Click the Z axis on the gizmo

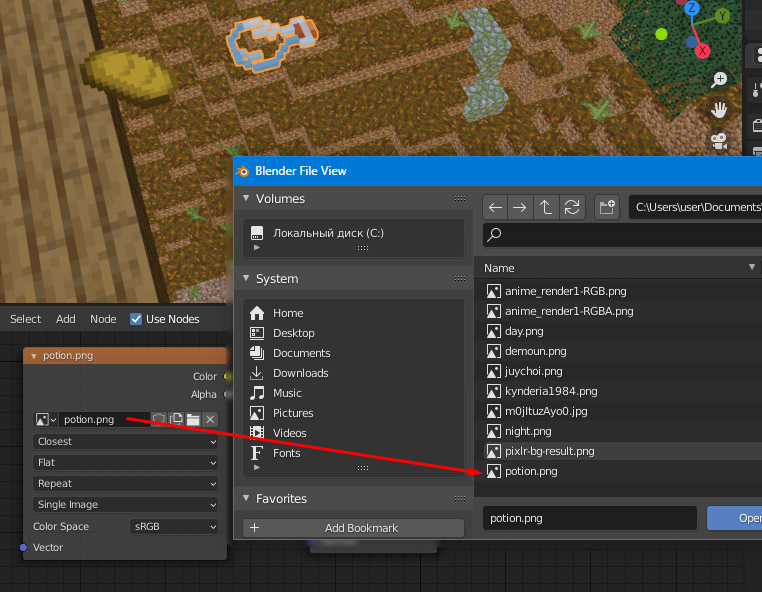click(x=691, y=8)
